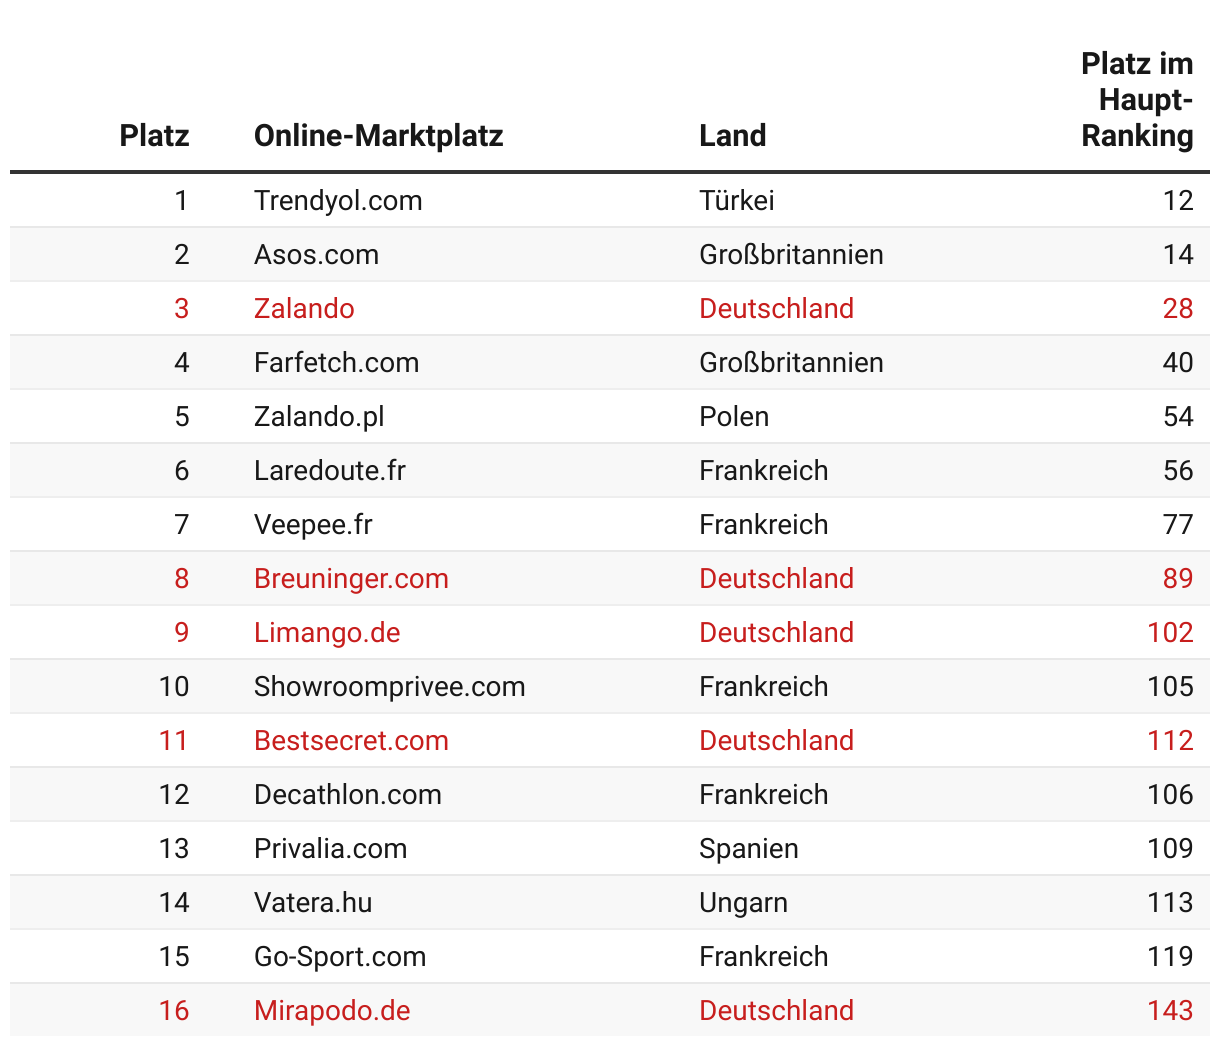1220x1046 pixels.
Task: Click the Go-Sport.com marketplace name
Action: (x=340, y=956)
